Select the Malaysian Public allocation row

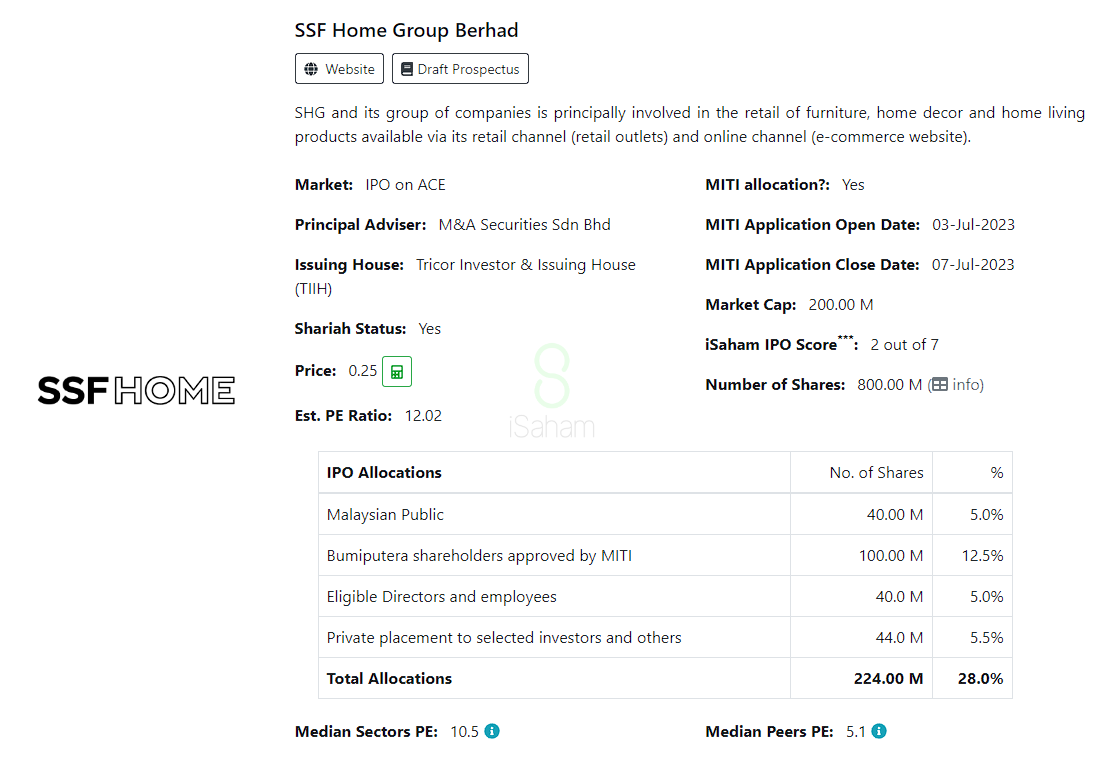pos(385,514)
